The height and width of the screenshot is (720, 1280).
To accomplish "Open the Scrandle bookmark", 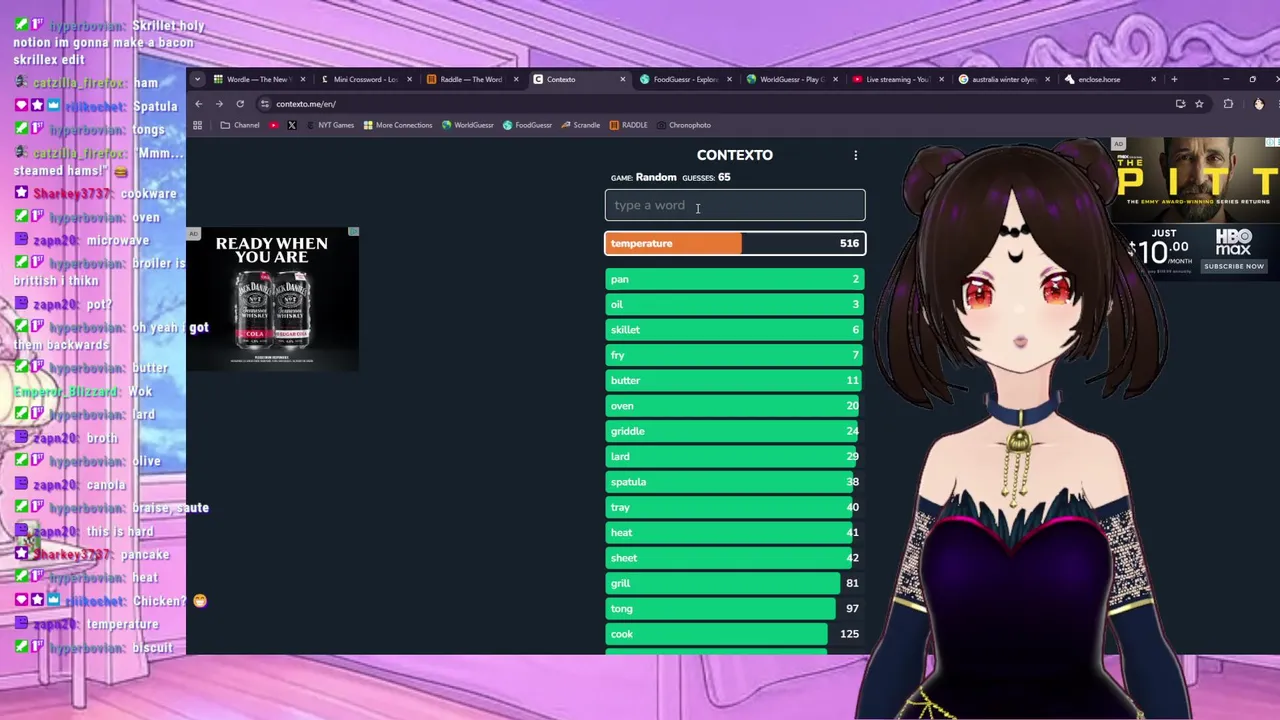I will click(581, 125).
